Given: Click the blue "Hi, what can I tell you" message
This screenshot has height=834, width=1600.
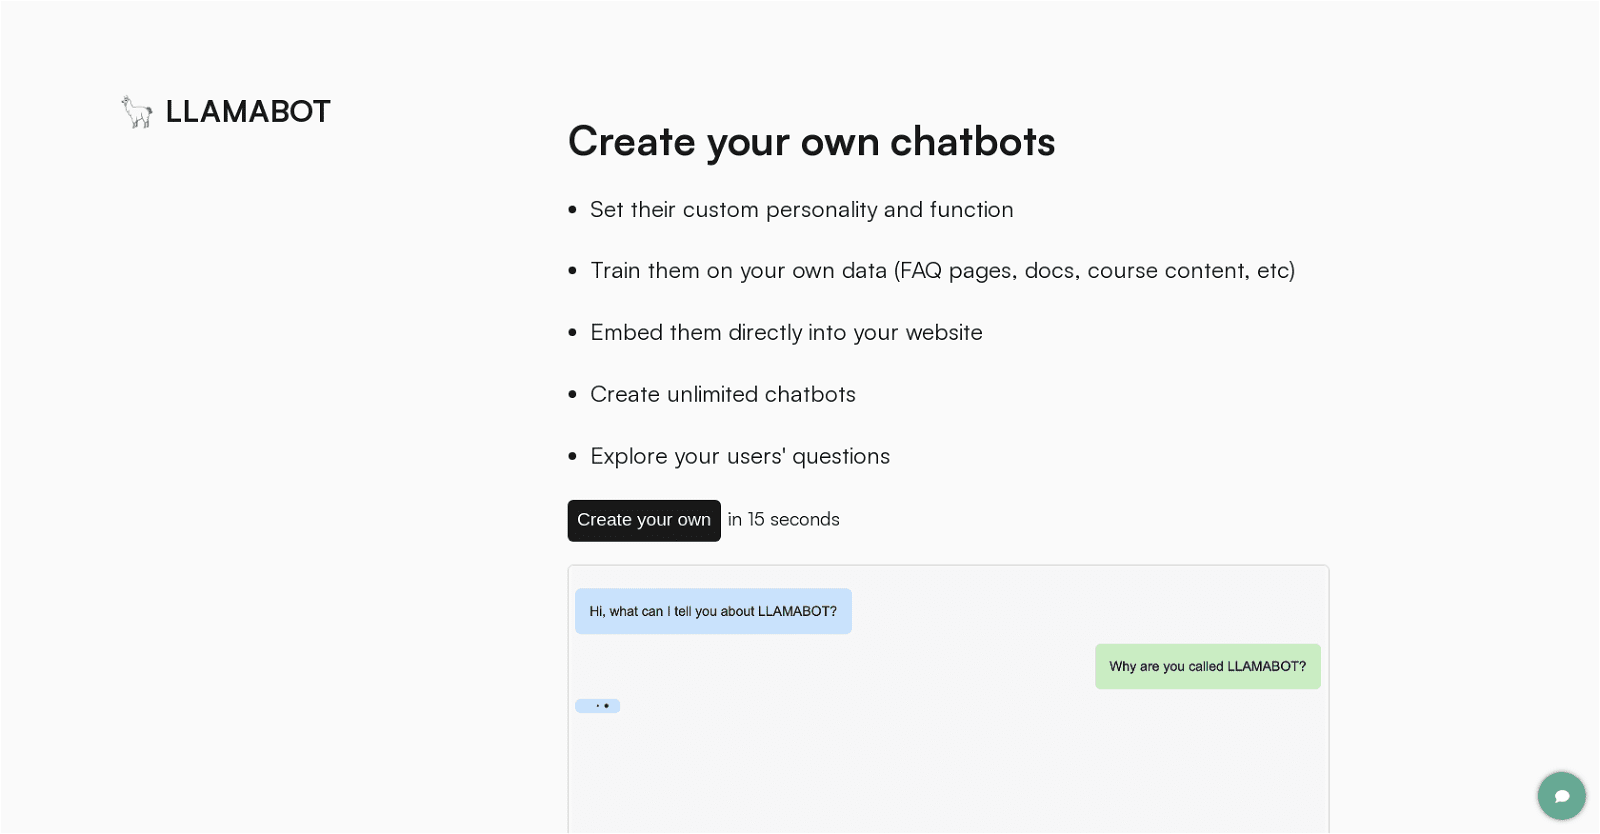Looking at the screenshot, I should pyautogui.click(x=713, y=611).
